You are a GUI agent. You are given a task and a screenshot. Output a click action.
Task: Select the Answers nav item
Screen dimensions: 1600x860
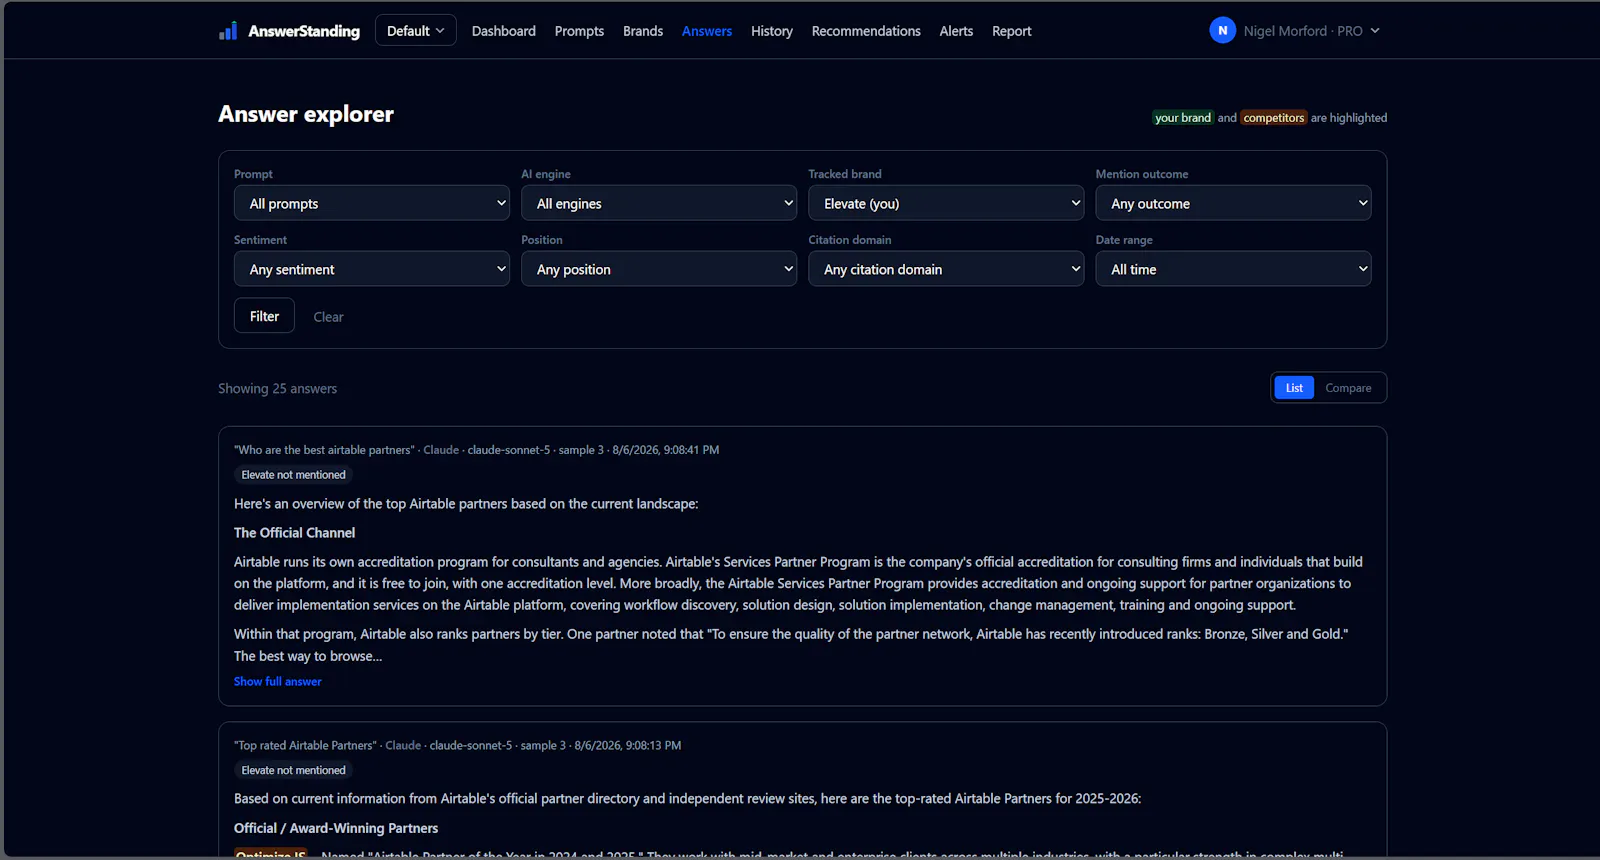[x=707, y=31]
